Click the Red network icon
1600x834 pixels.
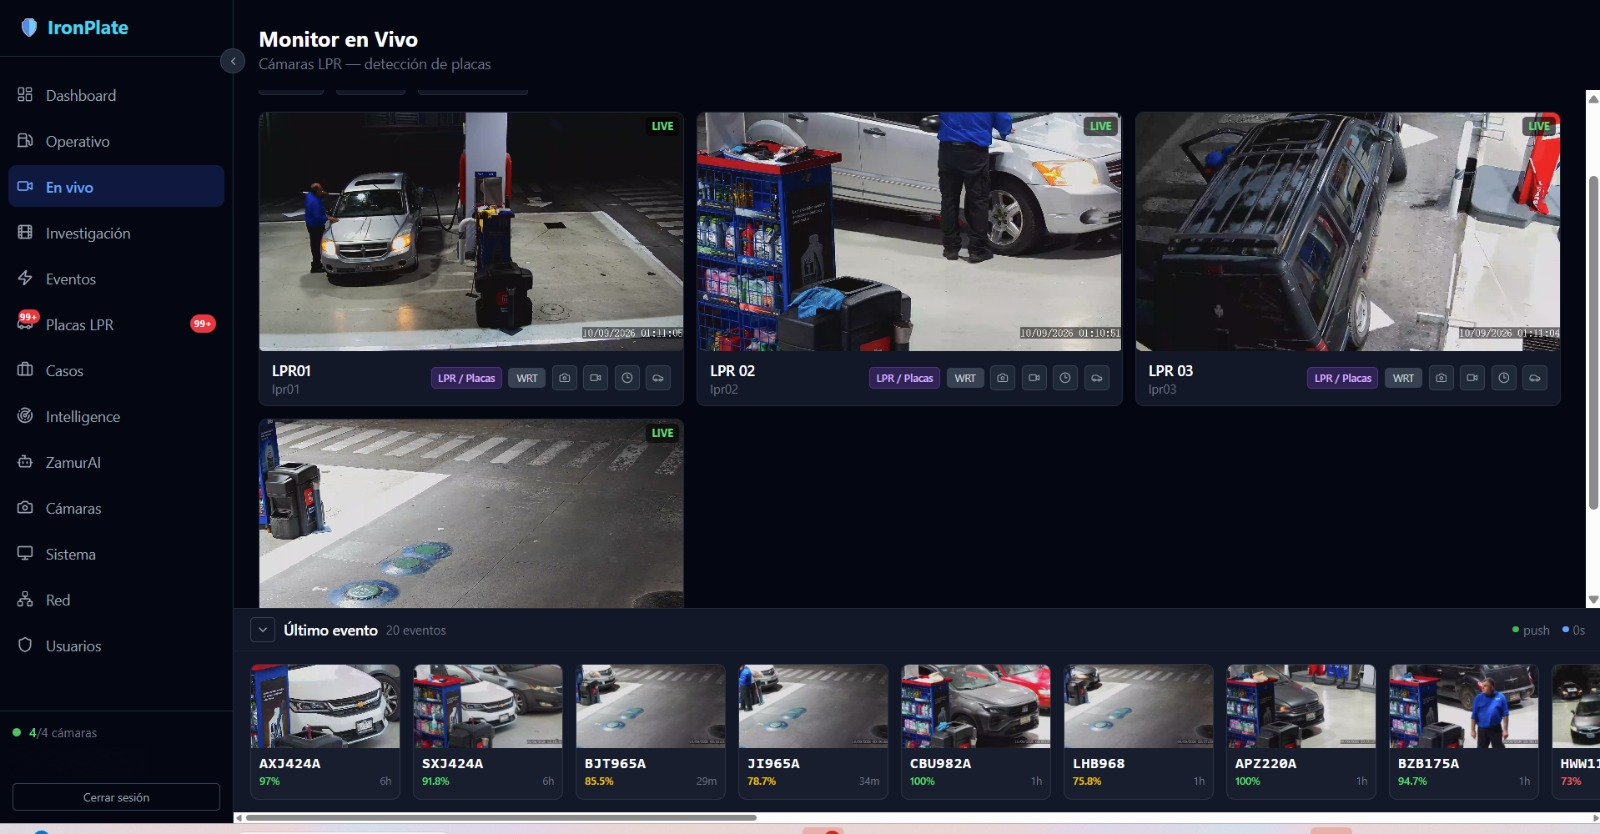coord(25,600)
